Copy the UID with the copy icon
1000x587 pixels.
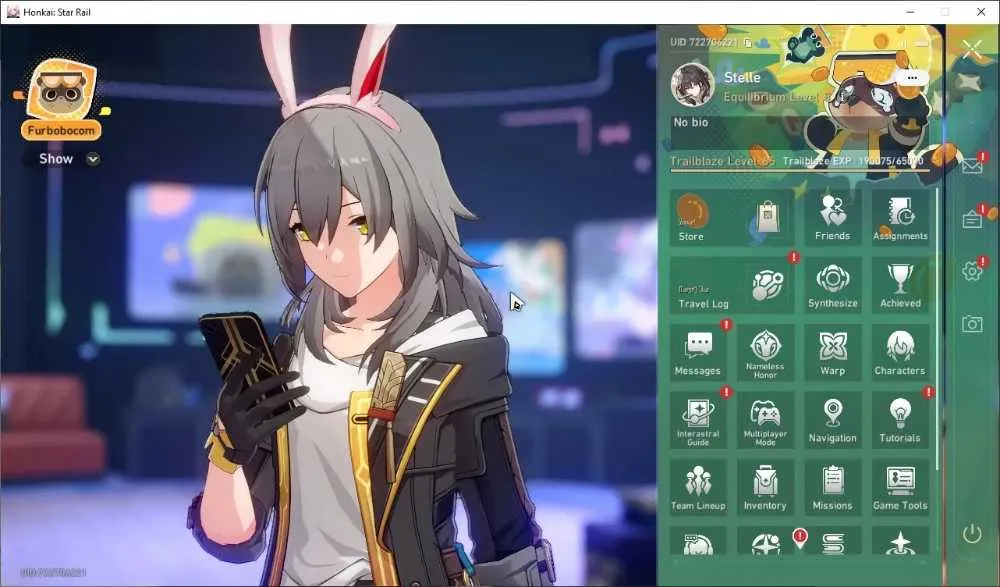[x=747, y=43]
